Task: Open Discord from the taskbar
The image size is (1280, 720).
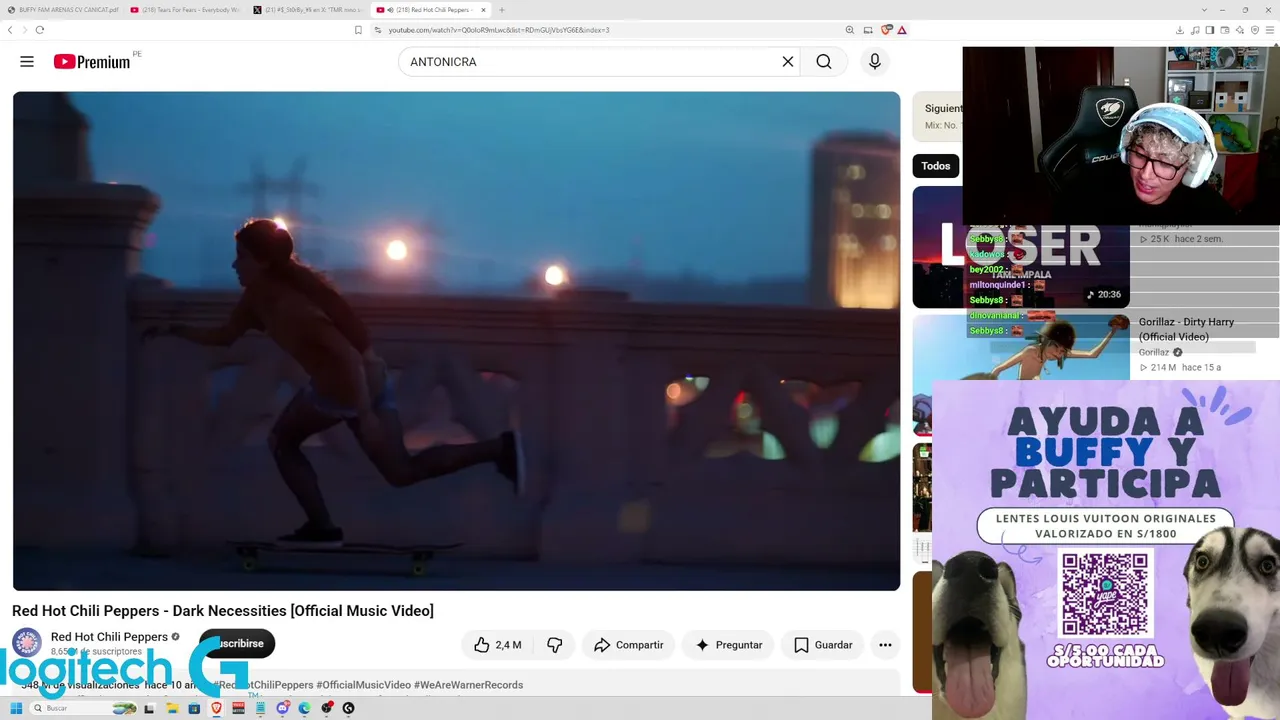Action: (x=283, y=708)
